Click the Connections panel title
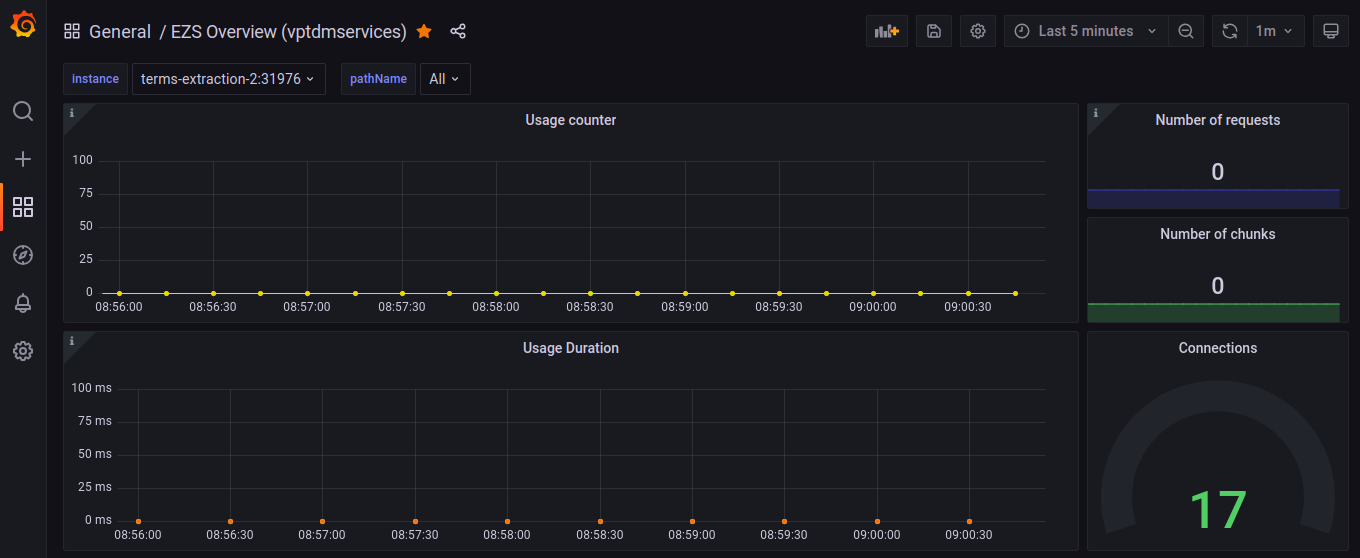The height and width of the screenshot is (558, 1360). pyautogui.click(x=1217, y=348)
